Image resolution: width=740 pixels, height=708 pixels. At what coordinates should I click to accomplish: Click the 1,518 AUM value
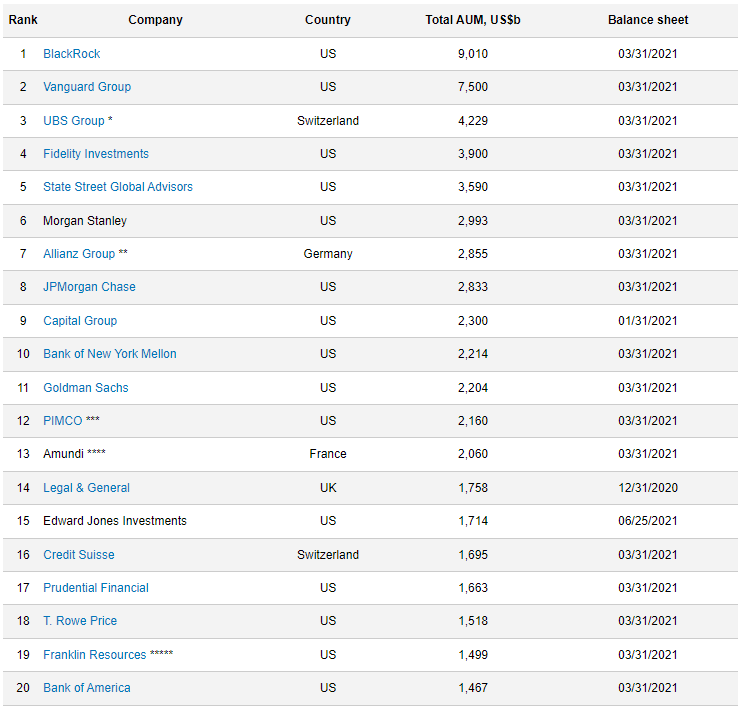pos(473,621)
